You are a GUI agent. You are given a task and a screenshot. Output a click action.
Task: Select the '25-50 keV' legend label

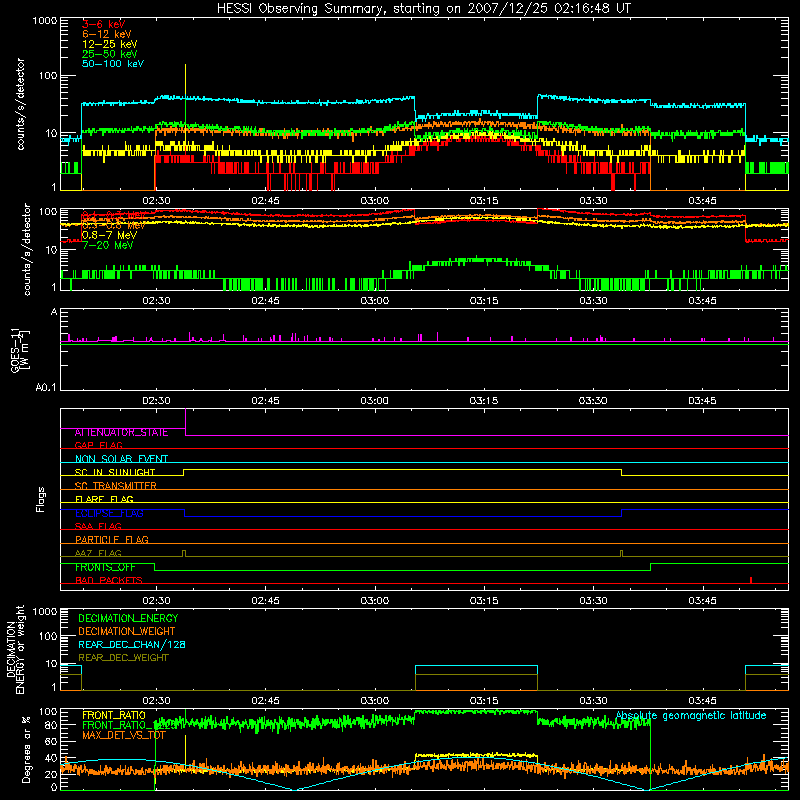(x=110, y=54)
